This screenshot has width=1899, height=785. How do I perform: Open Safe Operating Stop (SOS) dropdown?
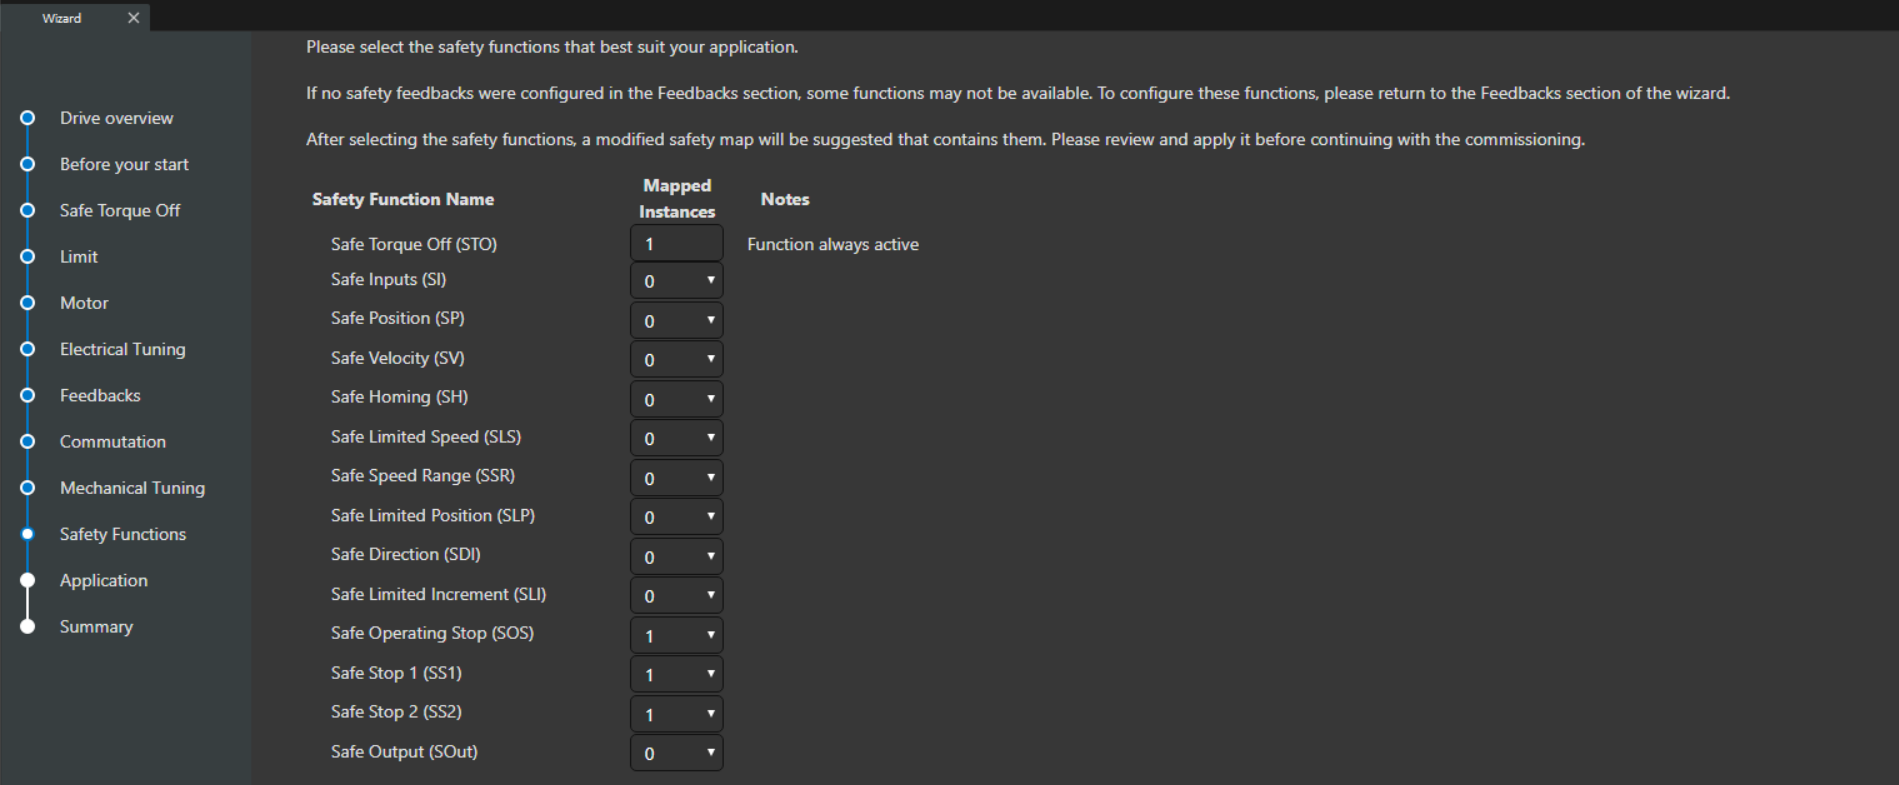(677, 635)
